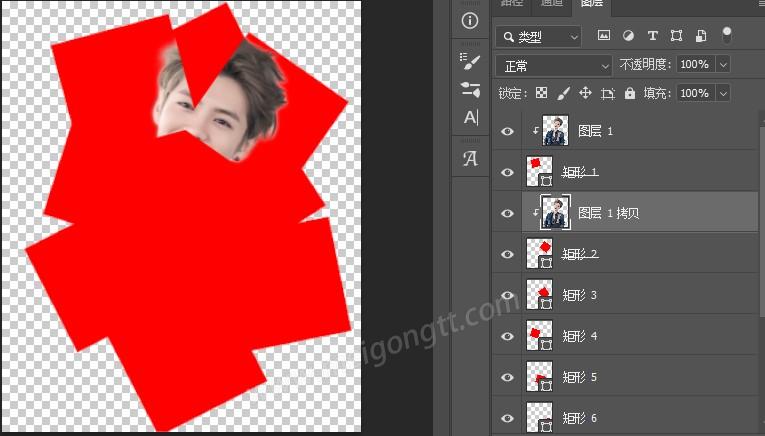Select the 图层 1 layer thumbnail

555,130
